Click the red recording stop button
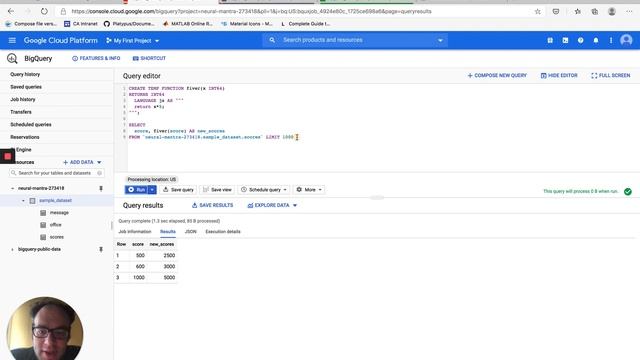Screen dimensions: 640x360 click(x=7, y=156)
